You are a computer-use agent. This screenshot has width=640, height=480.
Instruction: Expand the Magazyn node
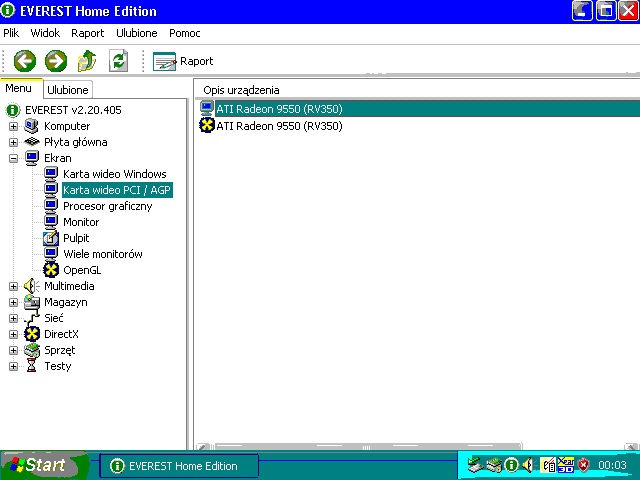click(x=13, y=302)
